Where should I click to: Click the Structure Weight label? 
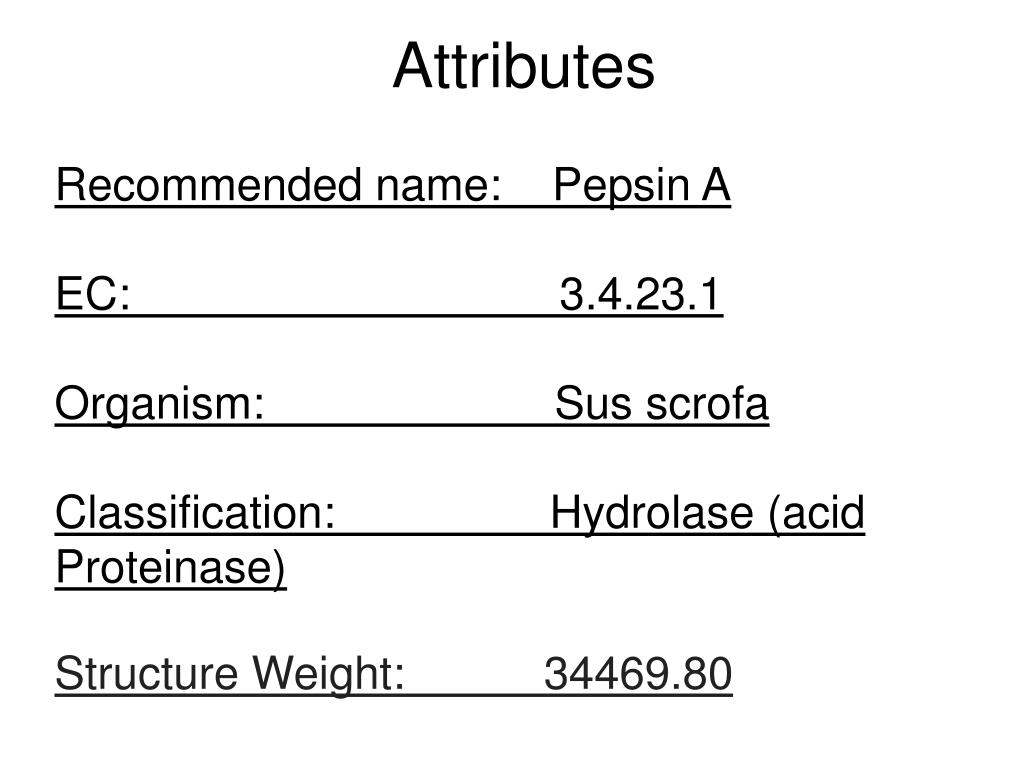tap(230, 675)
